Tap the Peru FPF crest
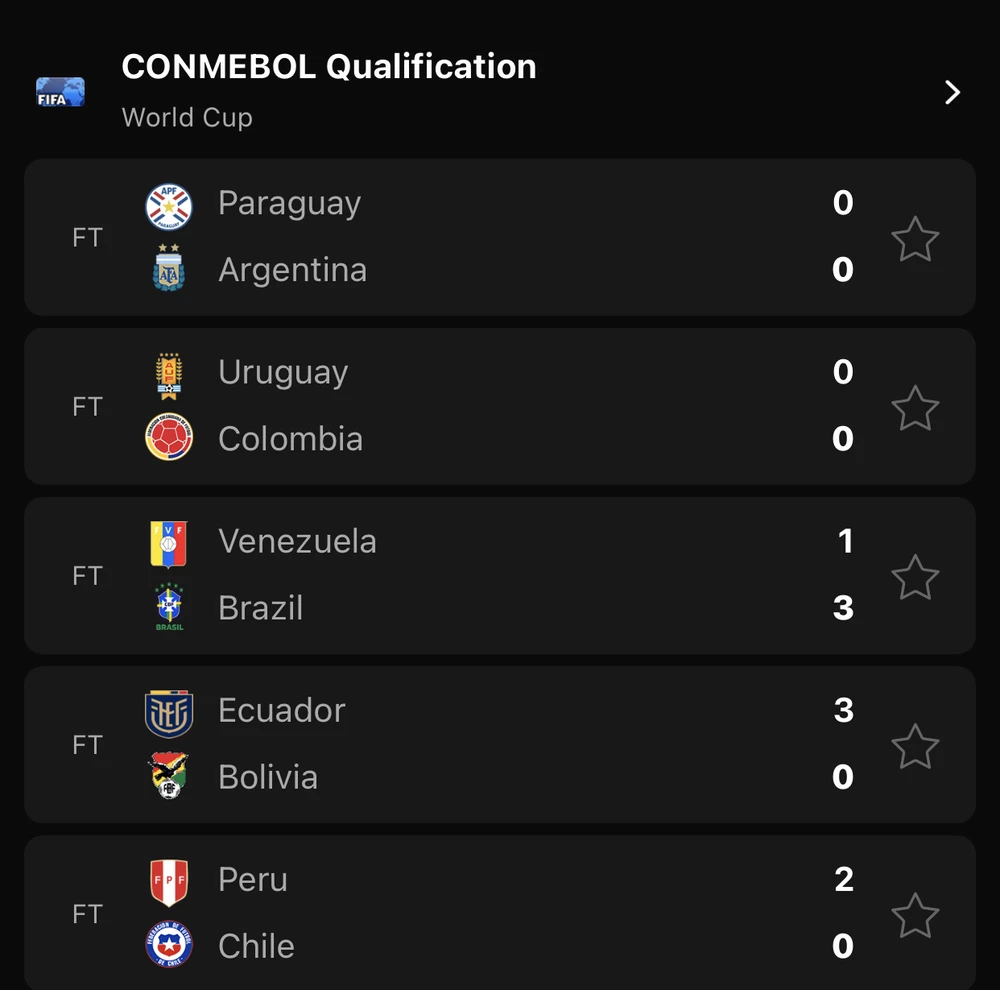The height and width of the screenshot is (990, 1000). (169, 881)
